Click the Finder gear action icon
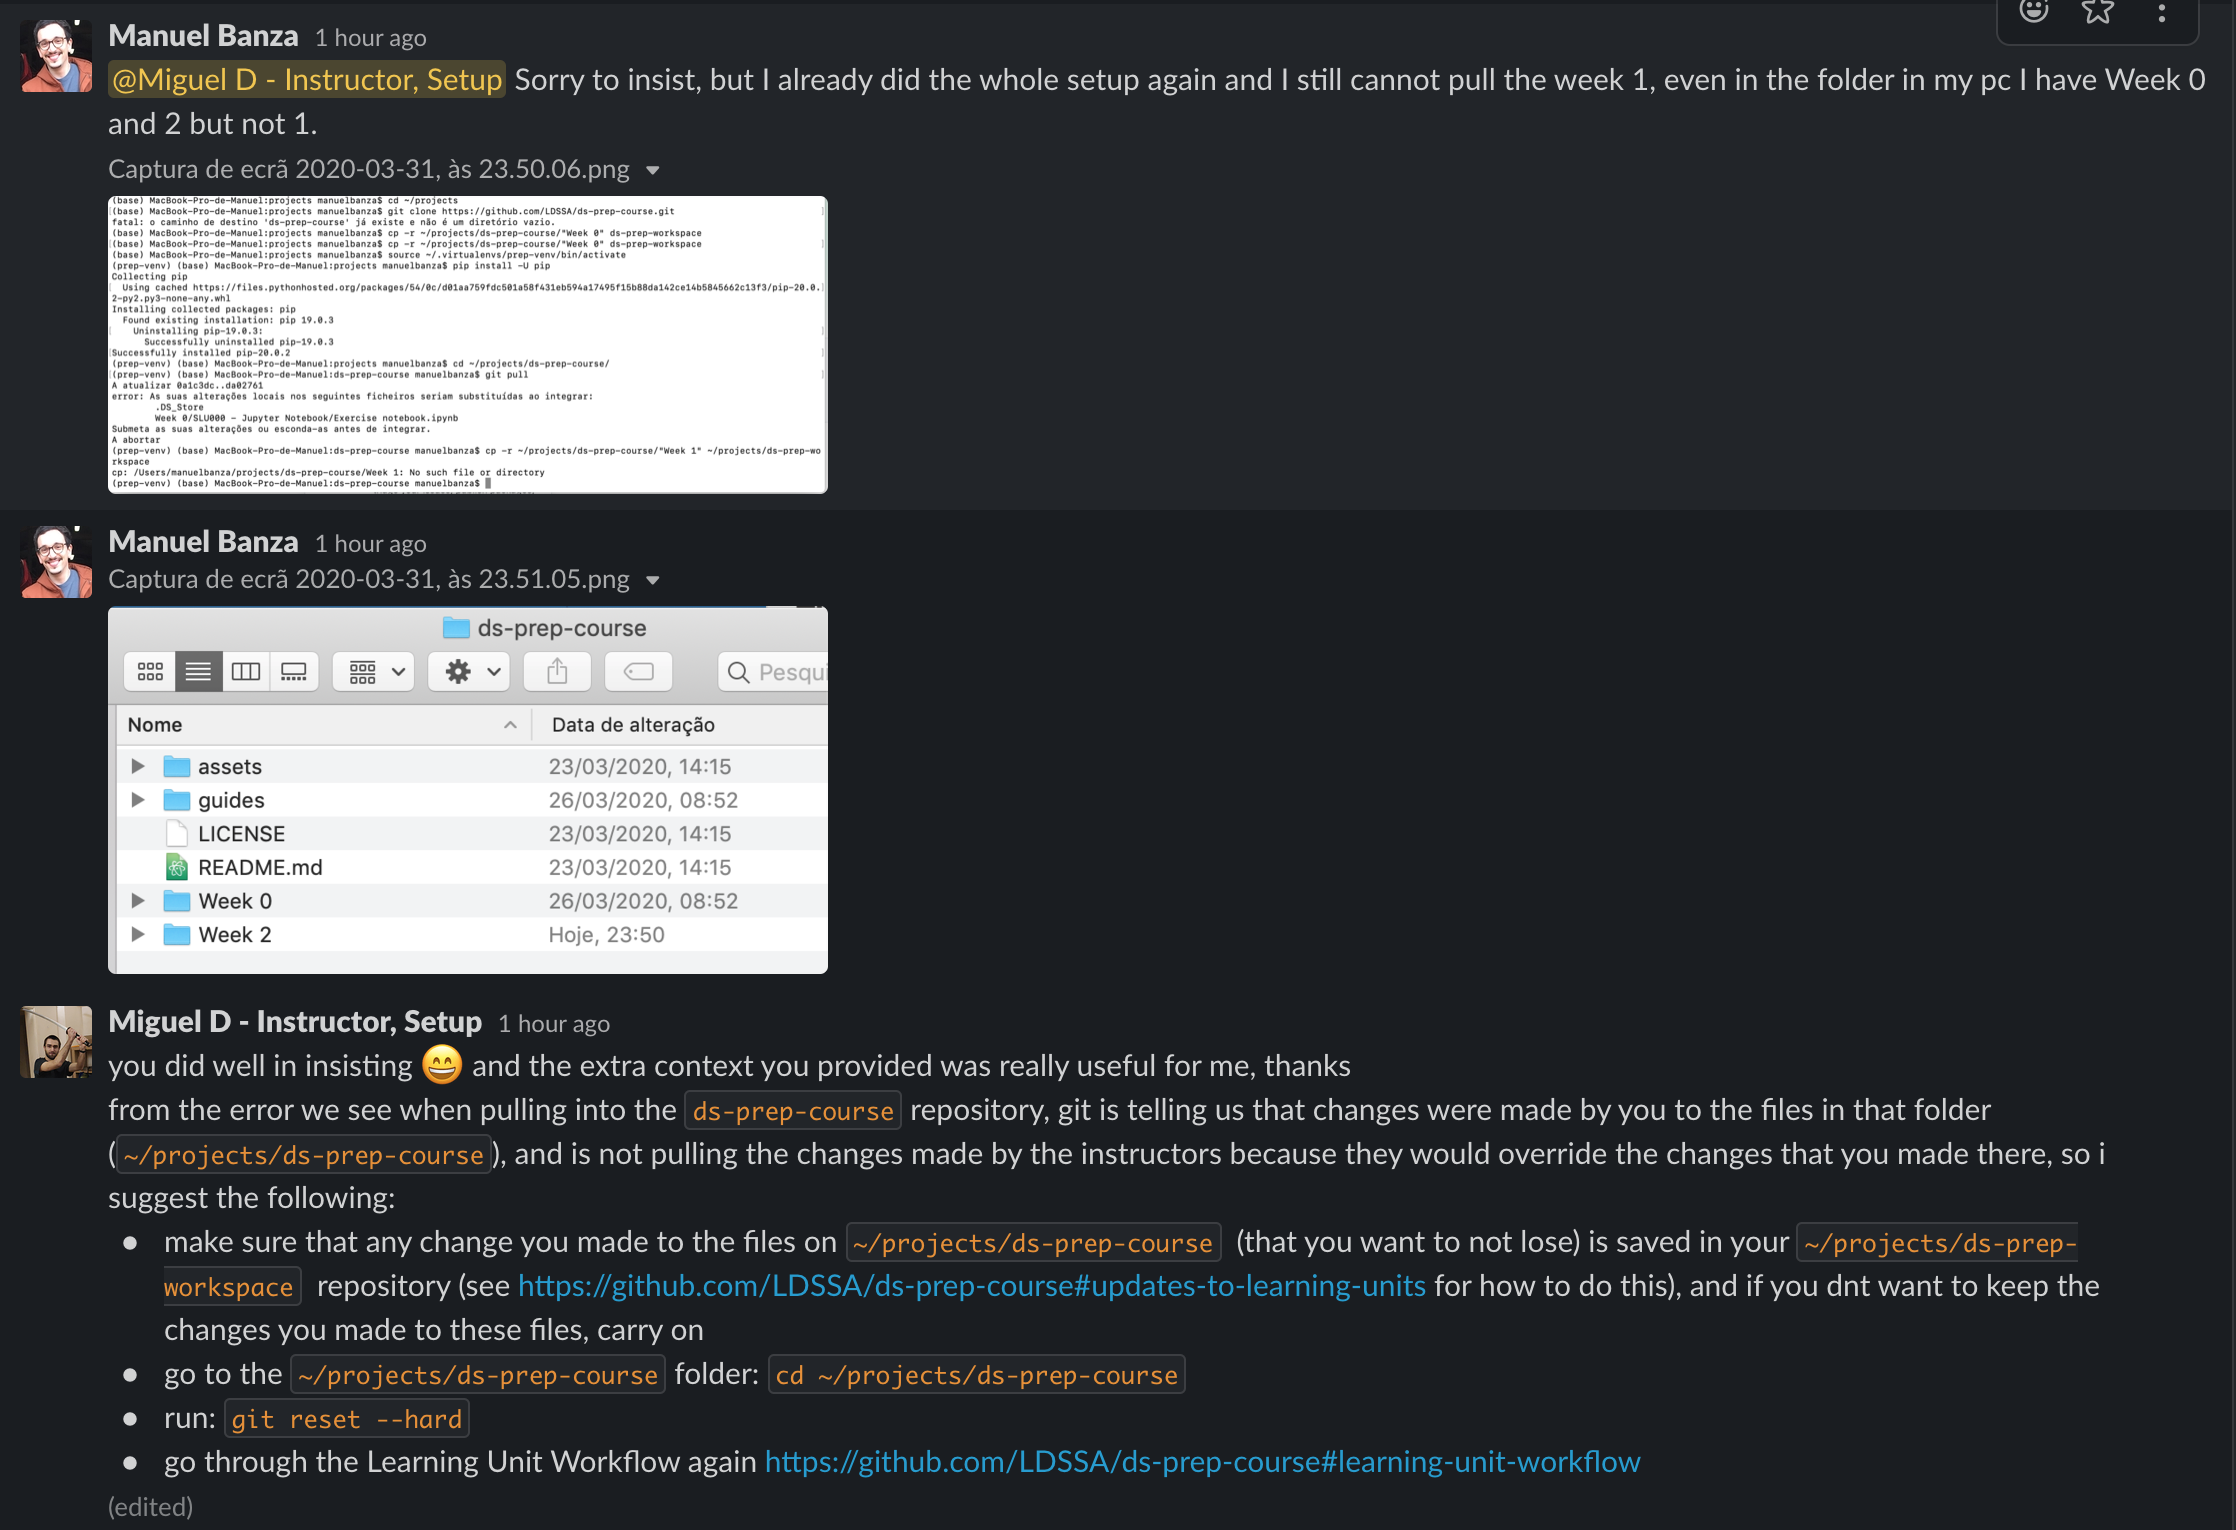Screen dimensions: 2236x1530 coord(469,671)
